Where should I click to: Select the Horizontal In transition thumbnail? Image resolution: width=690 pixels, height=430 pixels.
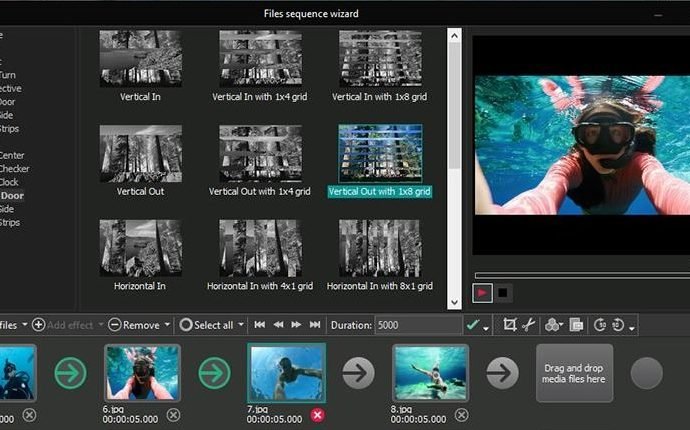pyautogui.click(x=140, y=248)
